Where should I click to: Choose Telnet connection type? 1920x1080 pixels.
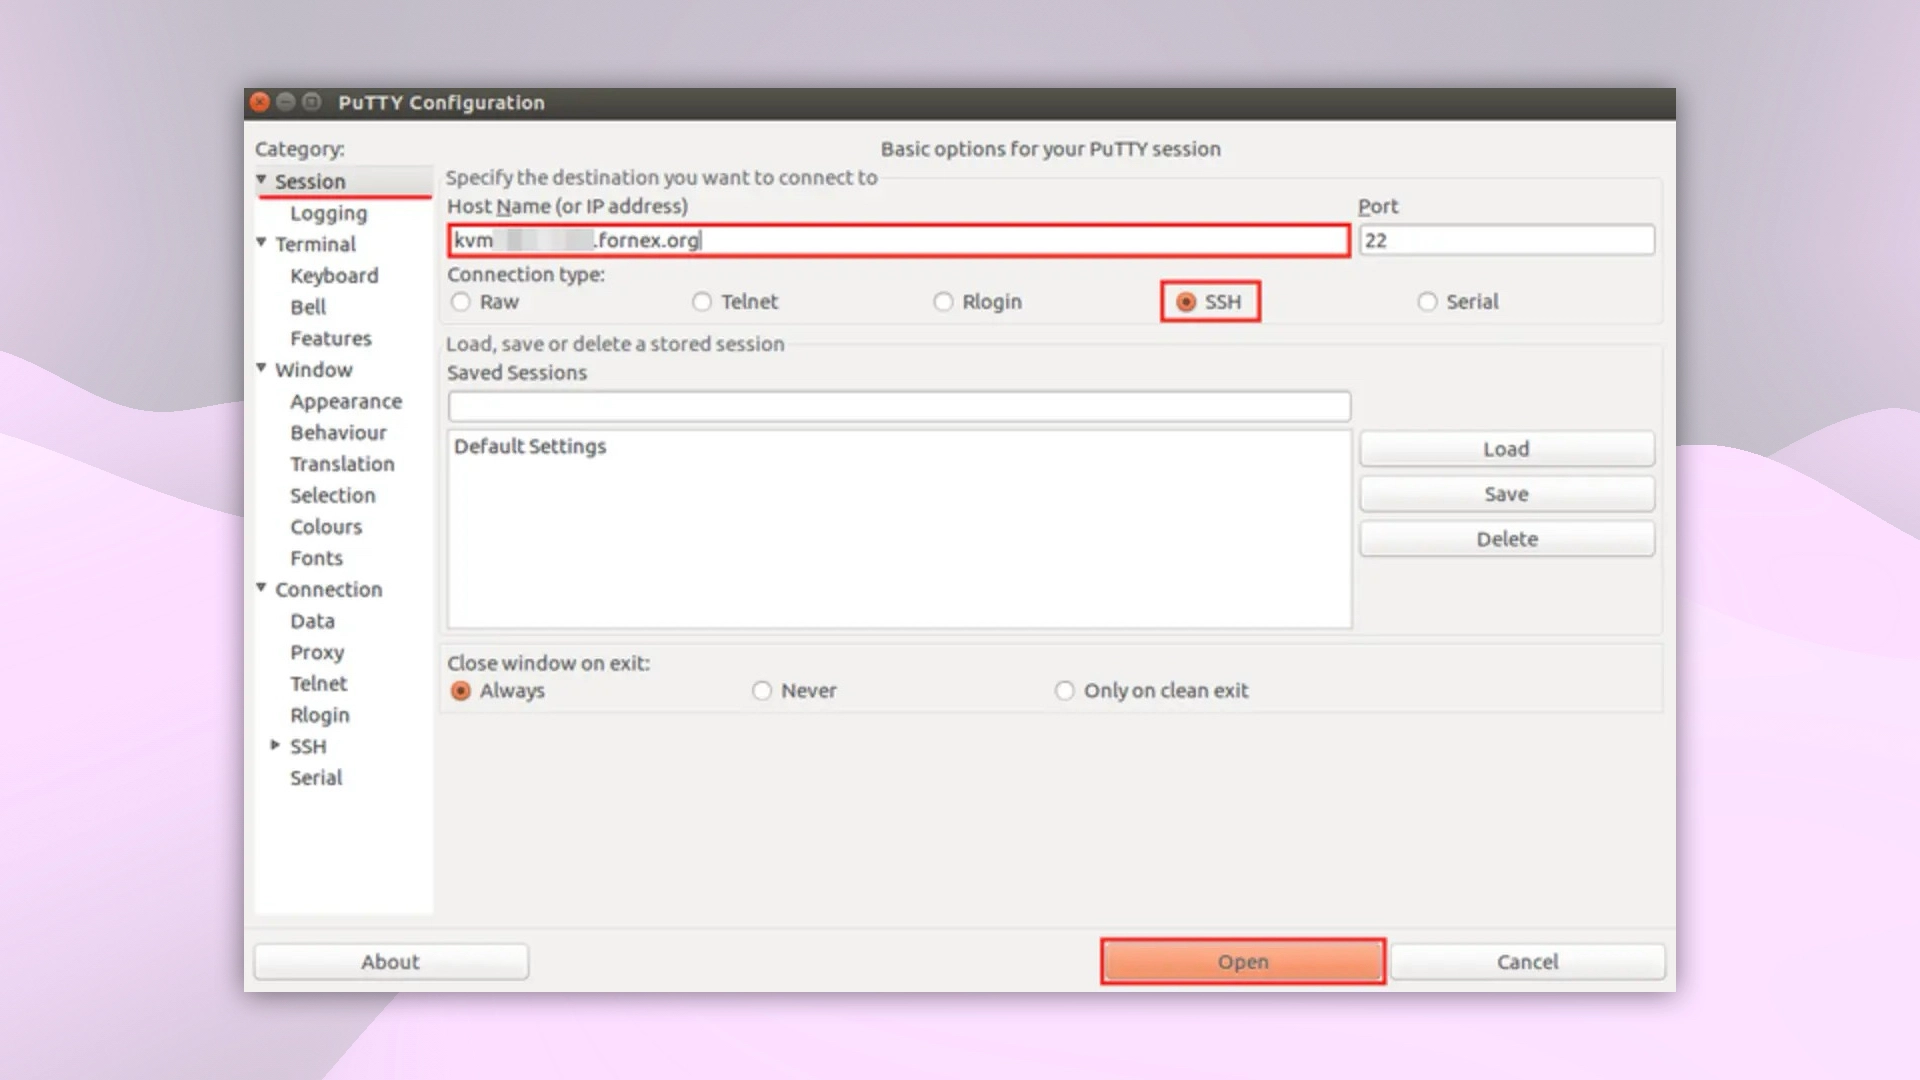click(702, 302)
